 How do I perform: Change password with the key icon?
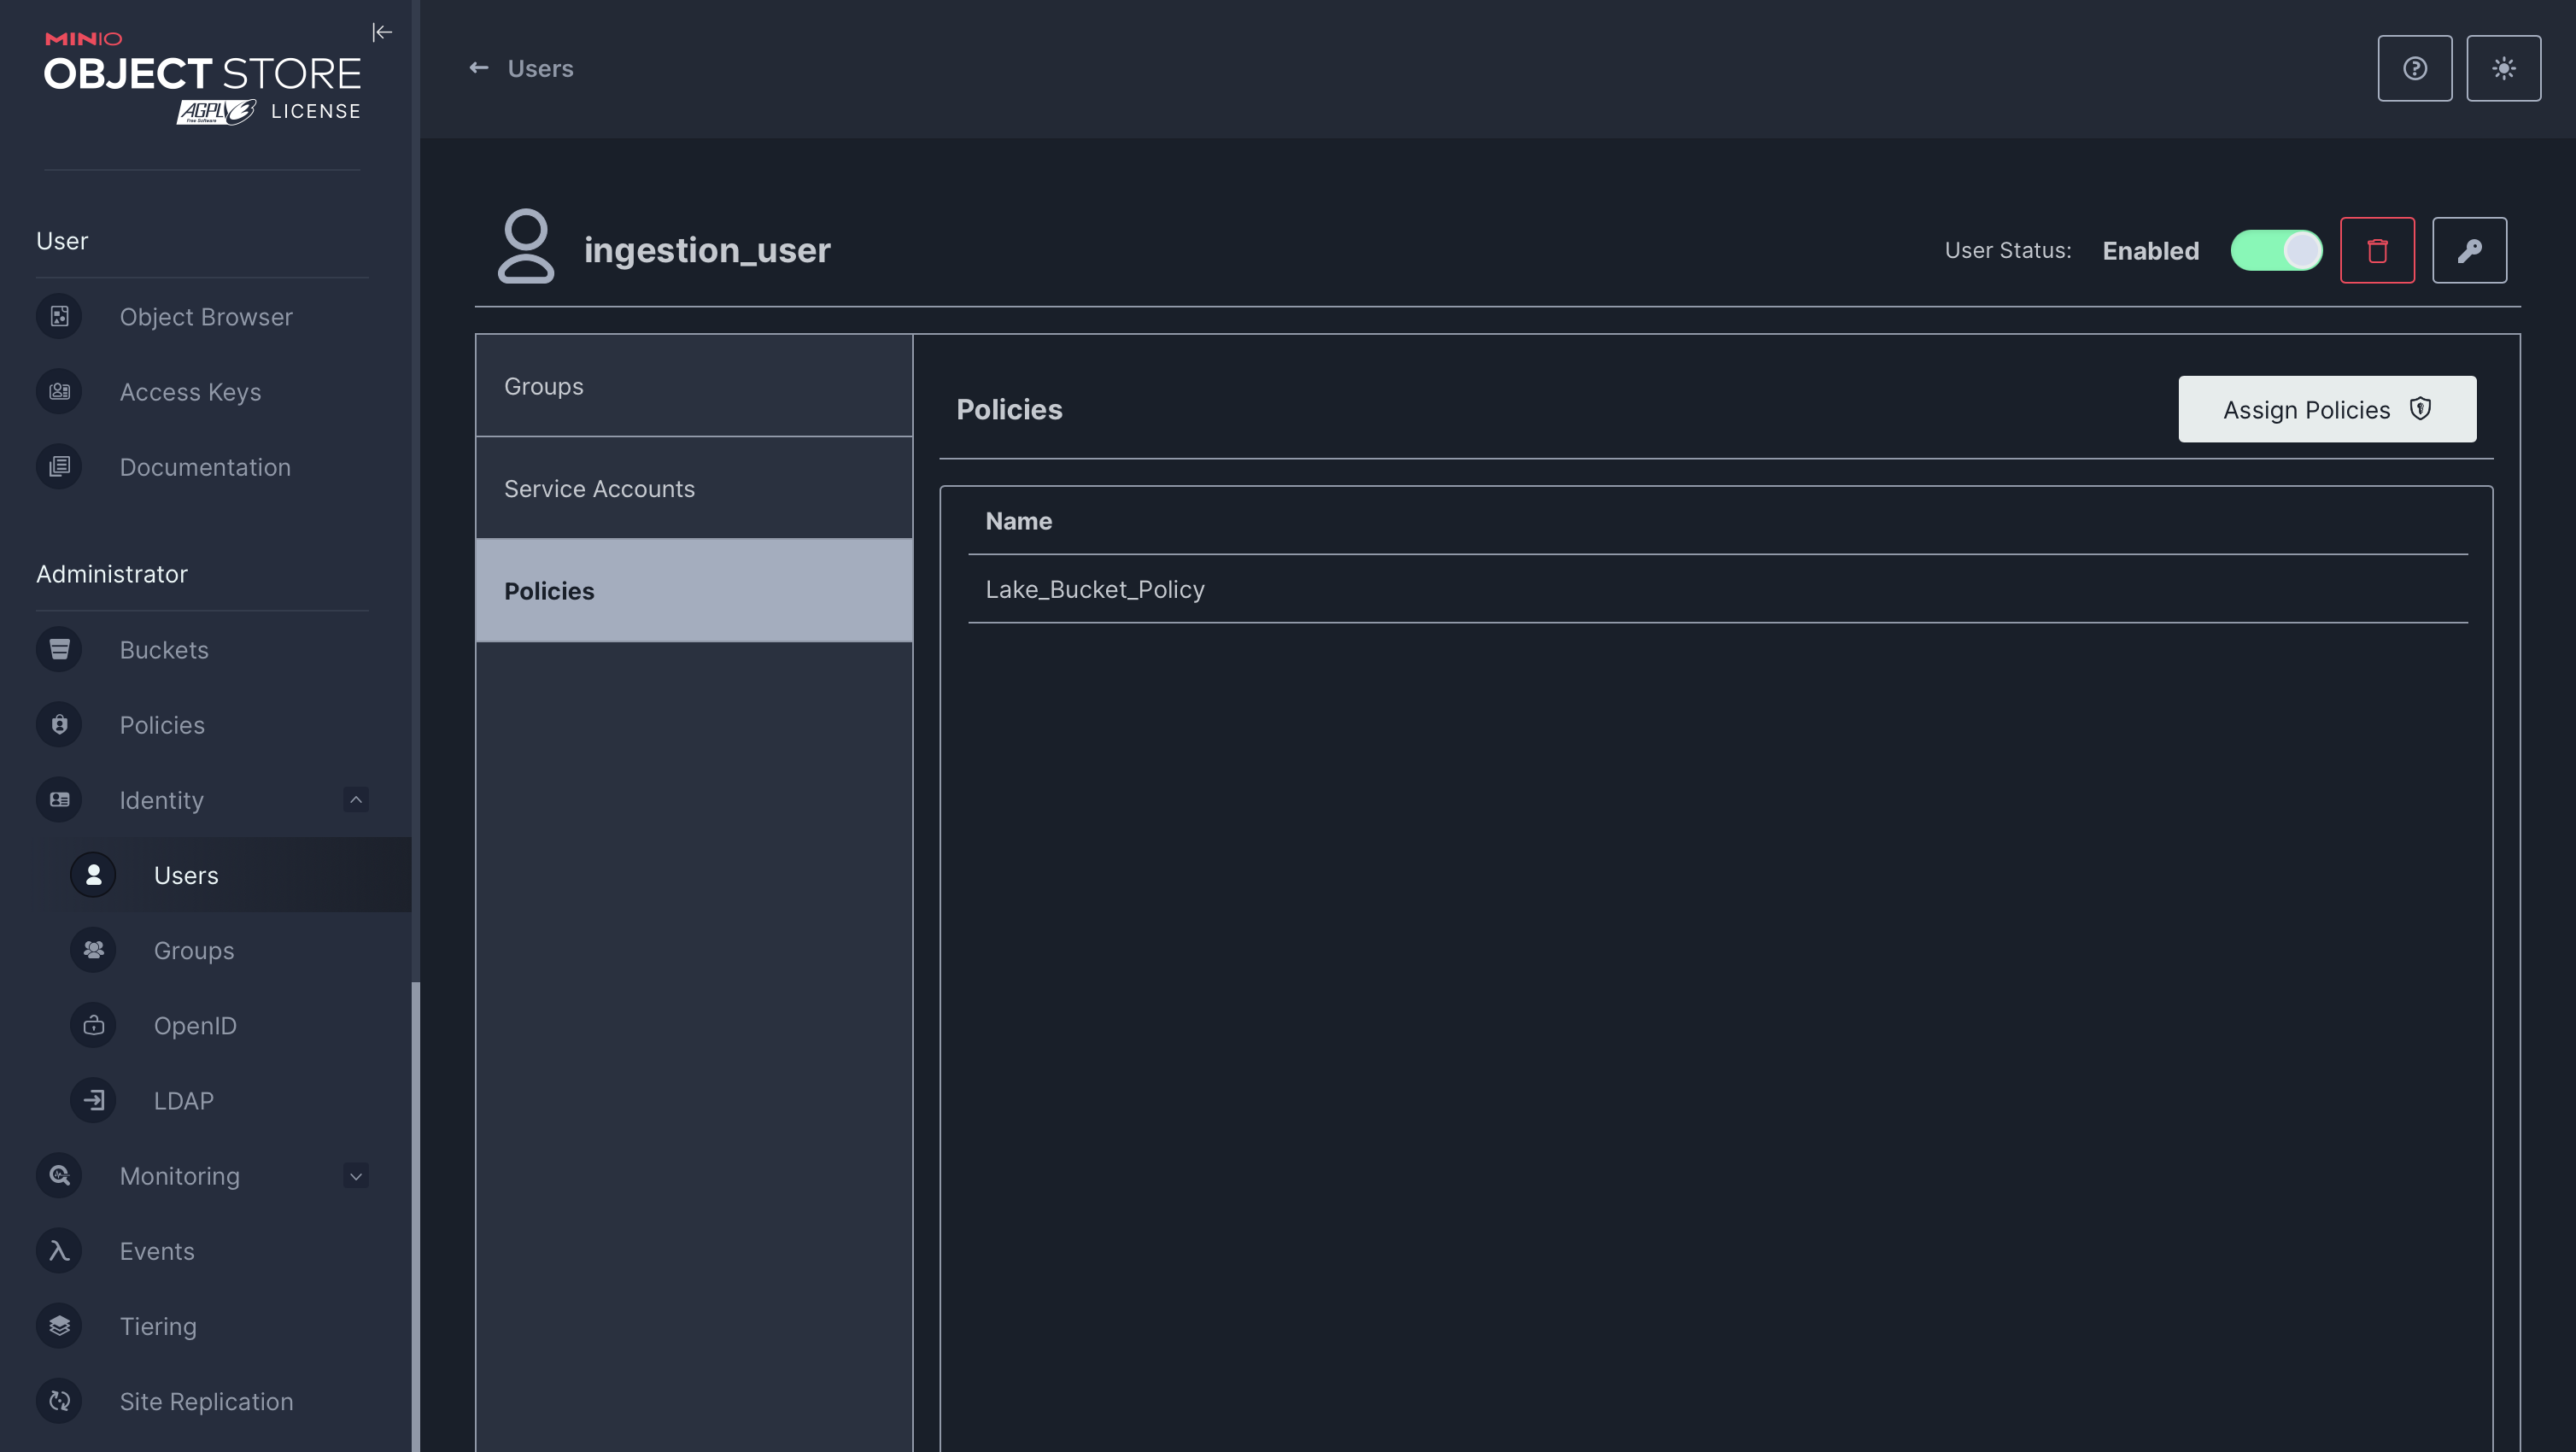2470,250
